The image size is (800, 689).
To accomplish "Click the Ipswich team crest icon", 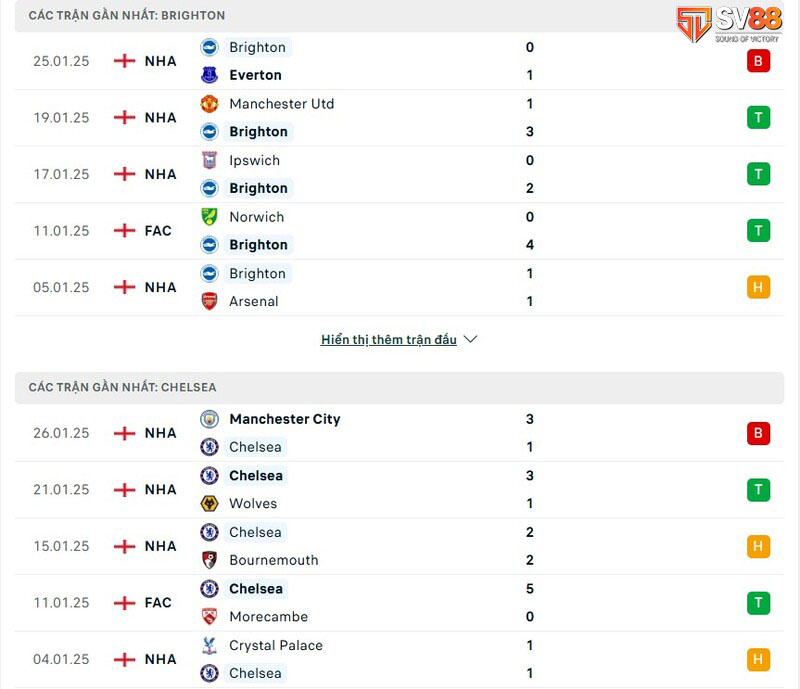I will (209, 160).
